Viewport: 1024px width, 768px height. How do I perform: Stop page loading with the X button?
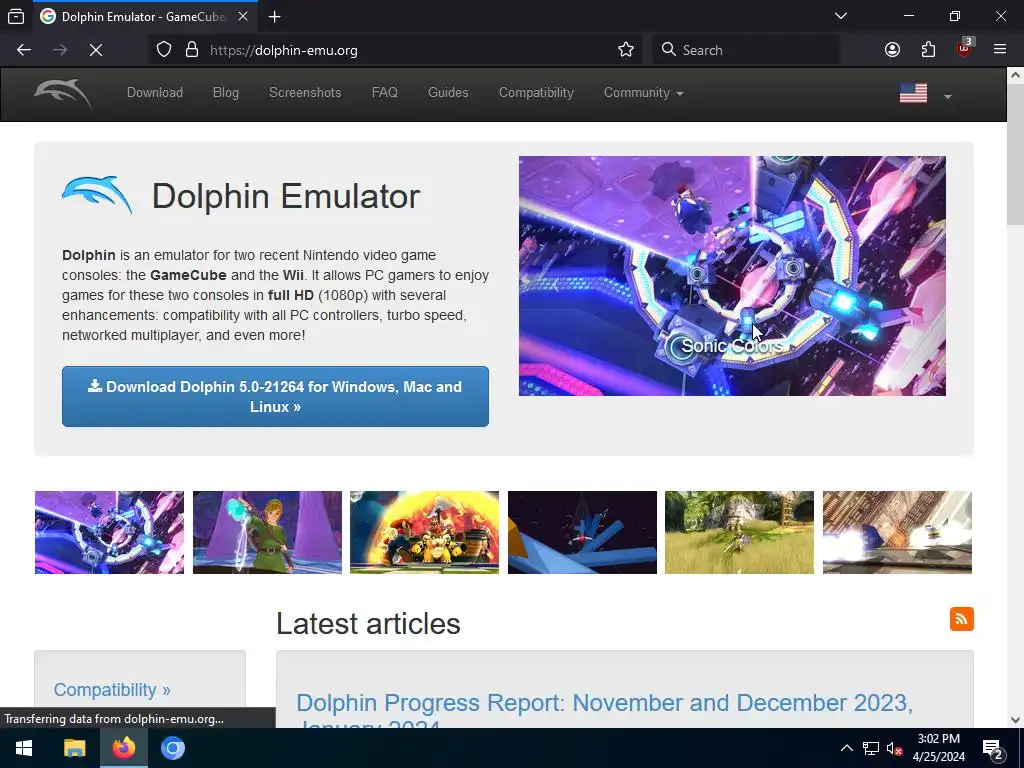pos(96,50)
